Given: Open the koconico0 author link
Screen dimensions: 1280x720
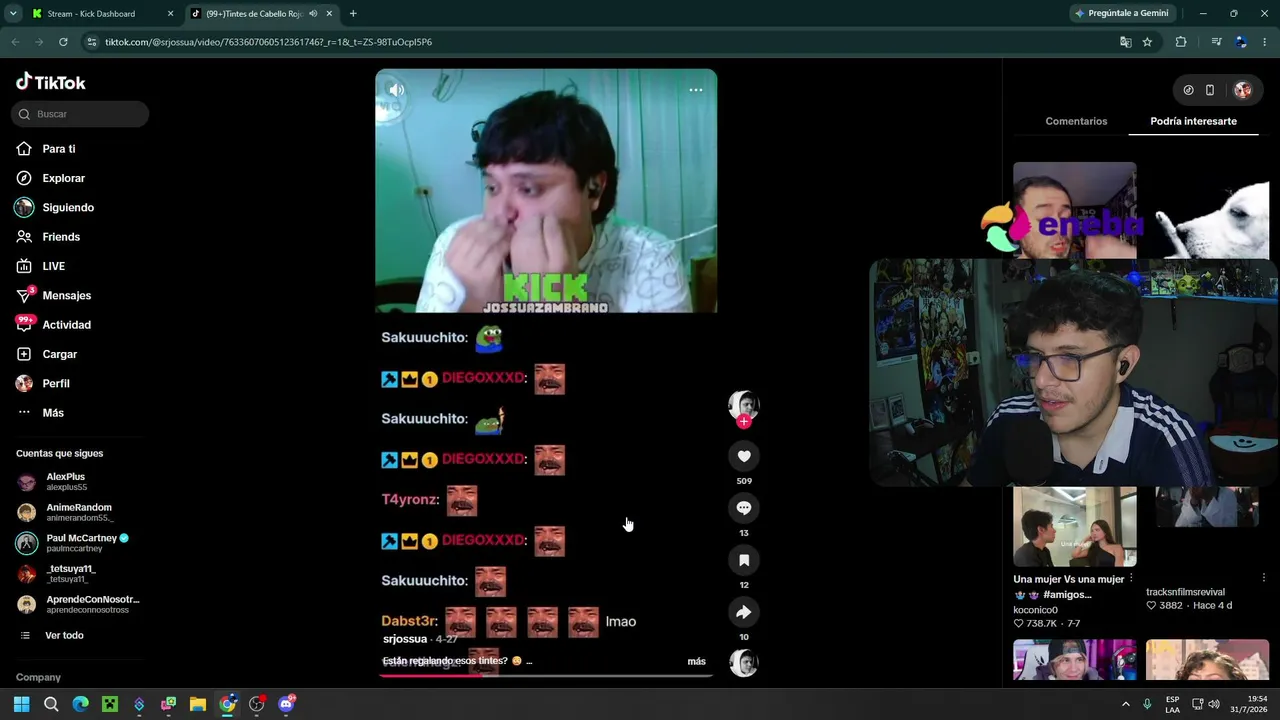Looking at the screenshot, I should [1035, 610].
